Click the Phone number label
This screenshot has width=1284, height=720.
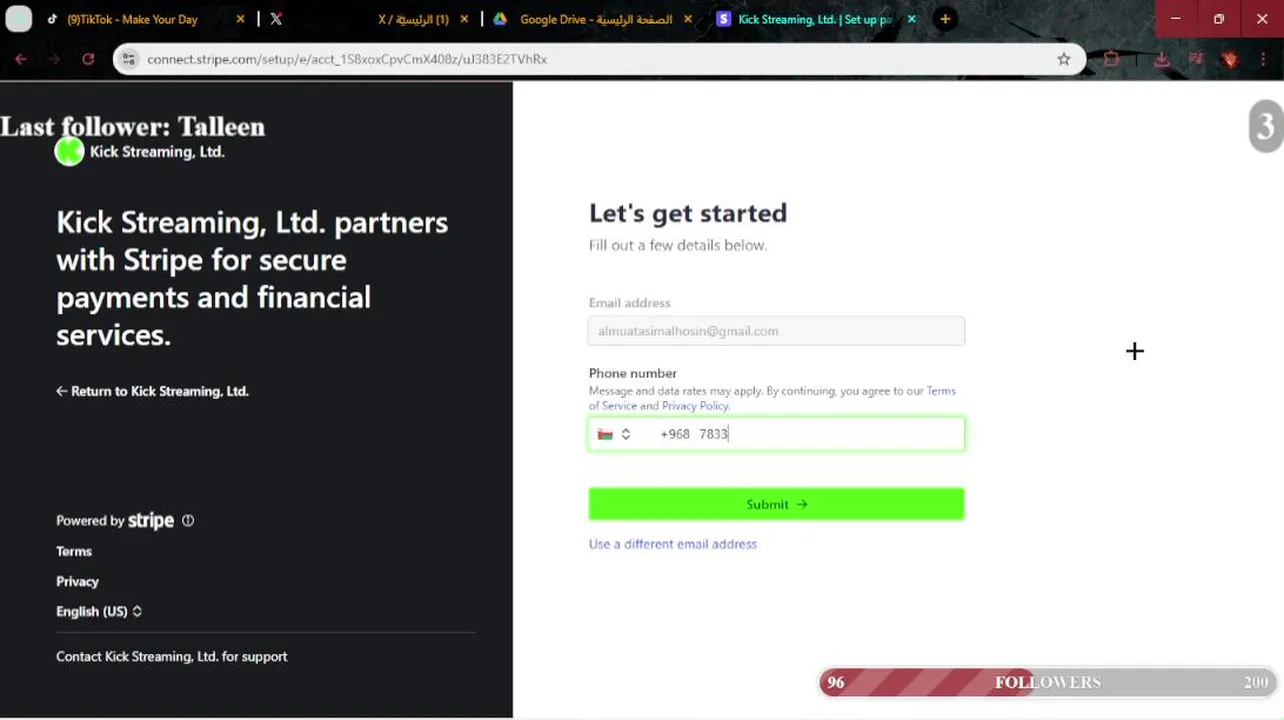633,373
